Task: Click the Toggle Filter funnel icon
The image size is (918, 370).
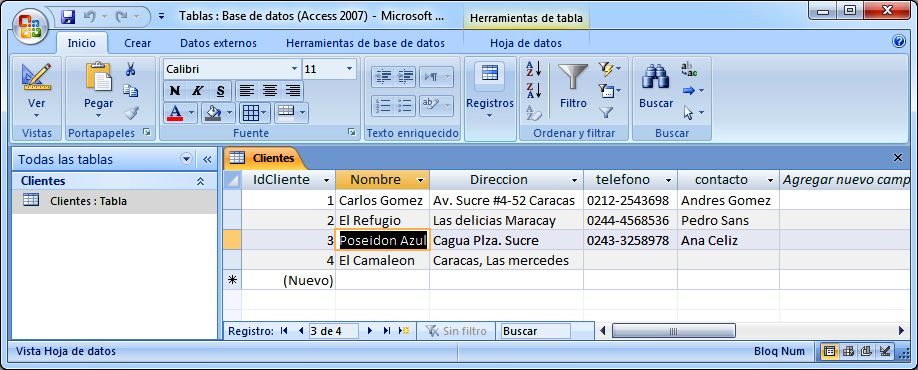Action: 606,112
